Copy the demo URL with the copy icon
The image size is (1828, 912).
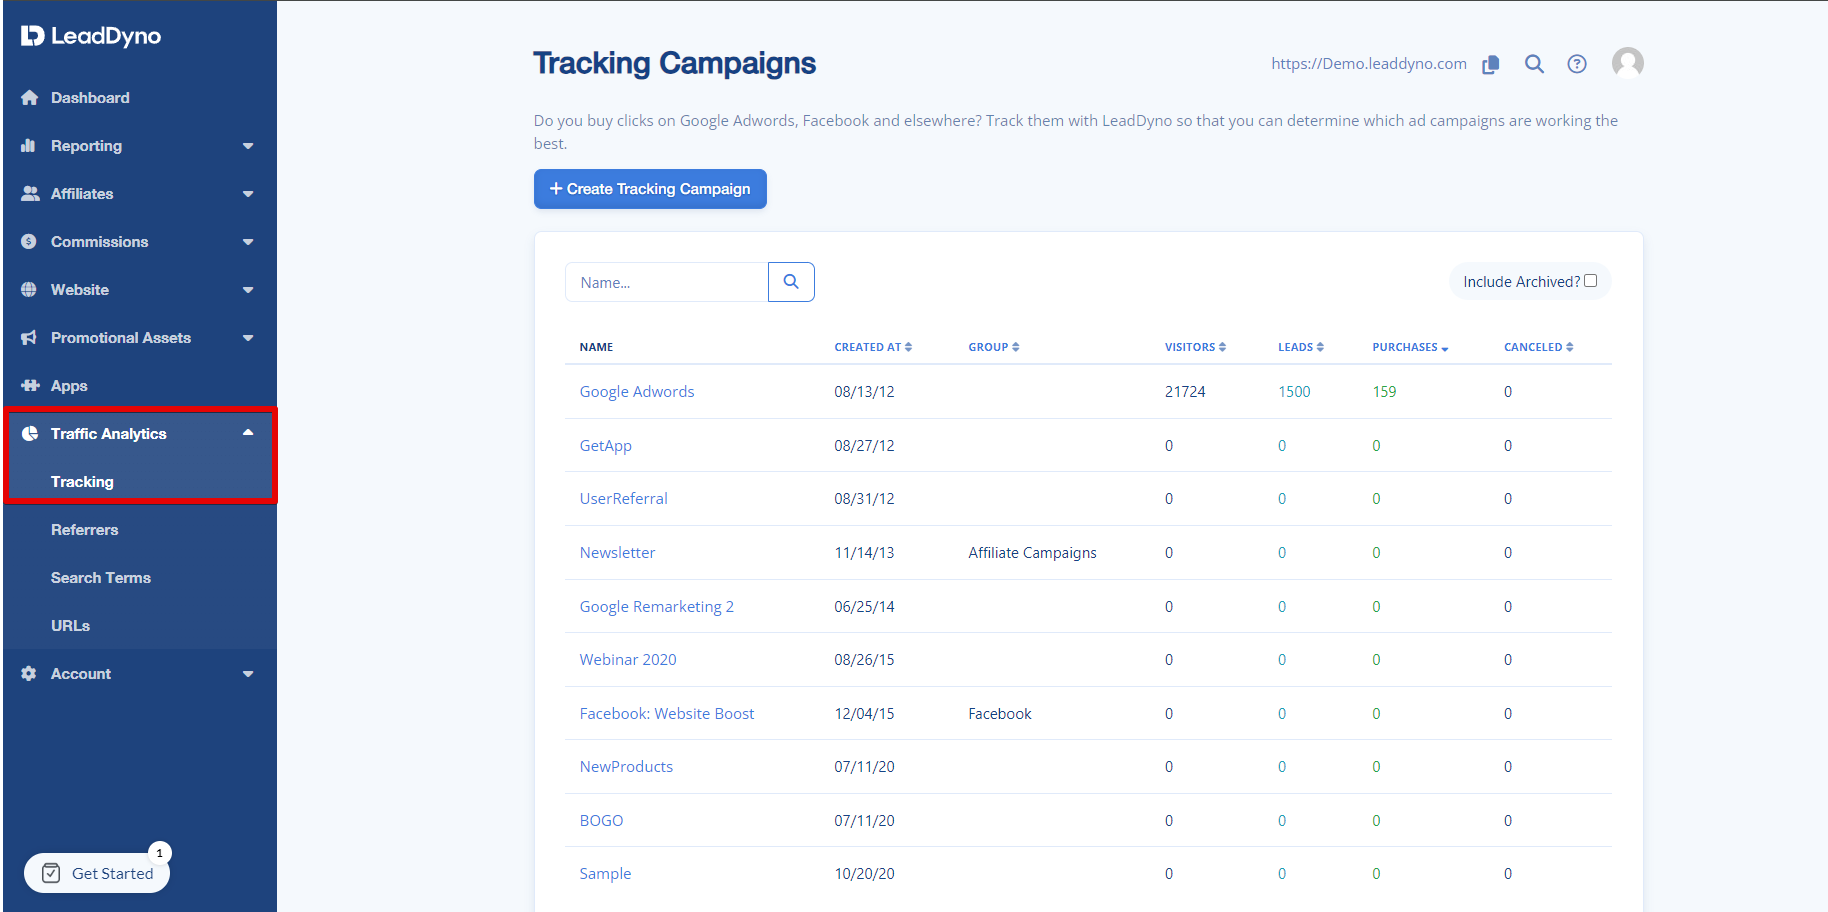(1491, 64)
